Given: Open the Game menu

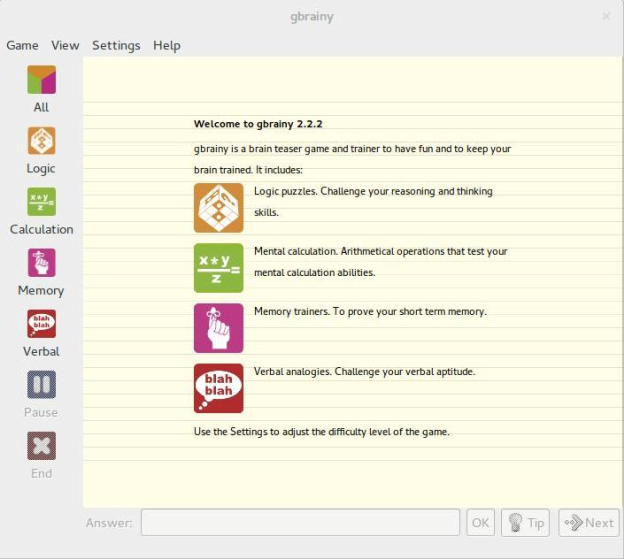Looking at the screenshot, I should (x=22, y=45).
